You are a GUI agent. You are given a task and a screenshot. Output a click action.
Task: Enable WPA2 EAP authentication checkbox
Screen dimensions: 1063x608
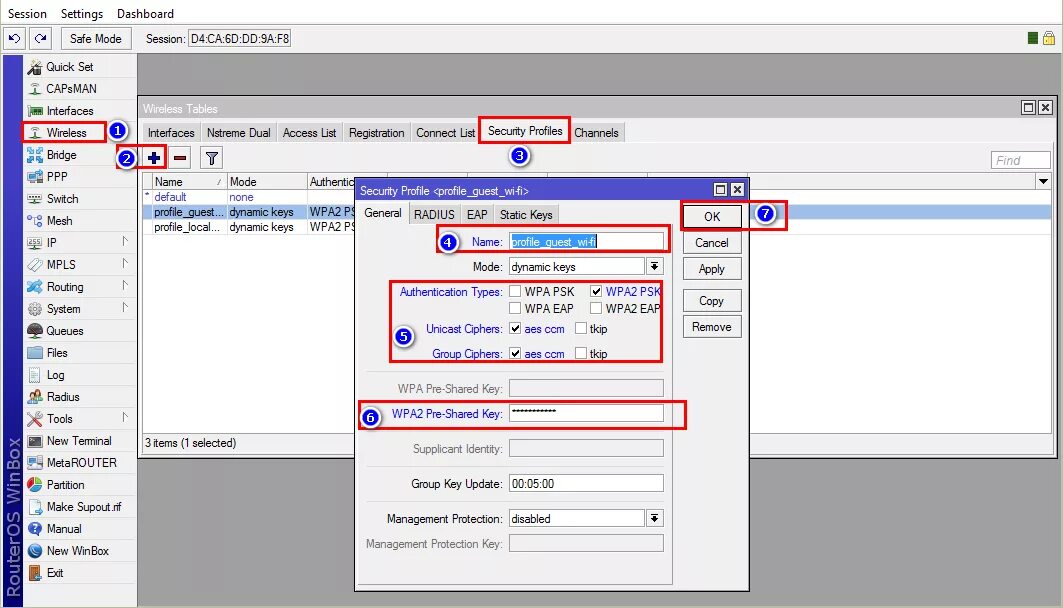click(596, 308)
